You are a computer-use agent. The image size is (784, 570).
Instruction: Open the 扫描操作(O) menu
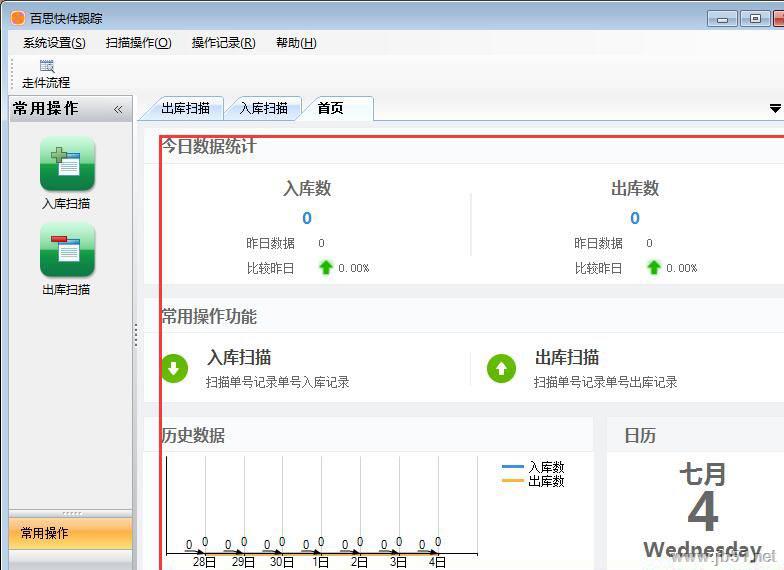pyautogui.click(x=138, y=43)
